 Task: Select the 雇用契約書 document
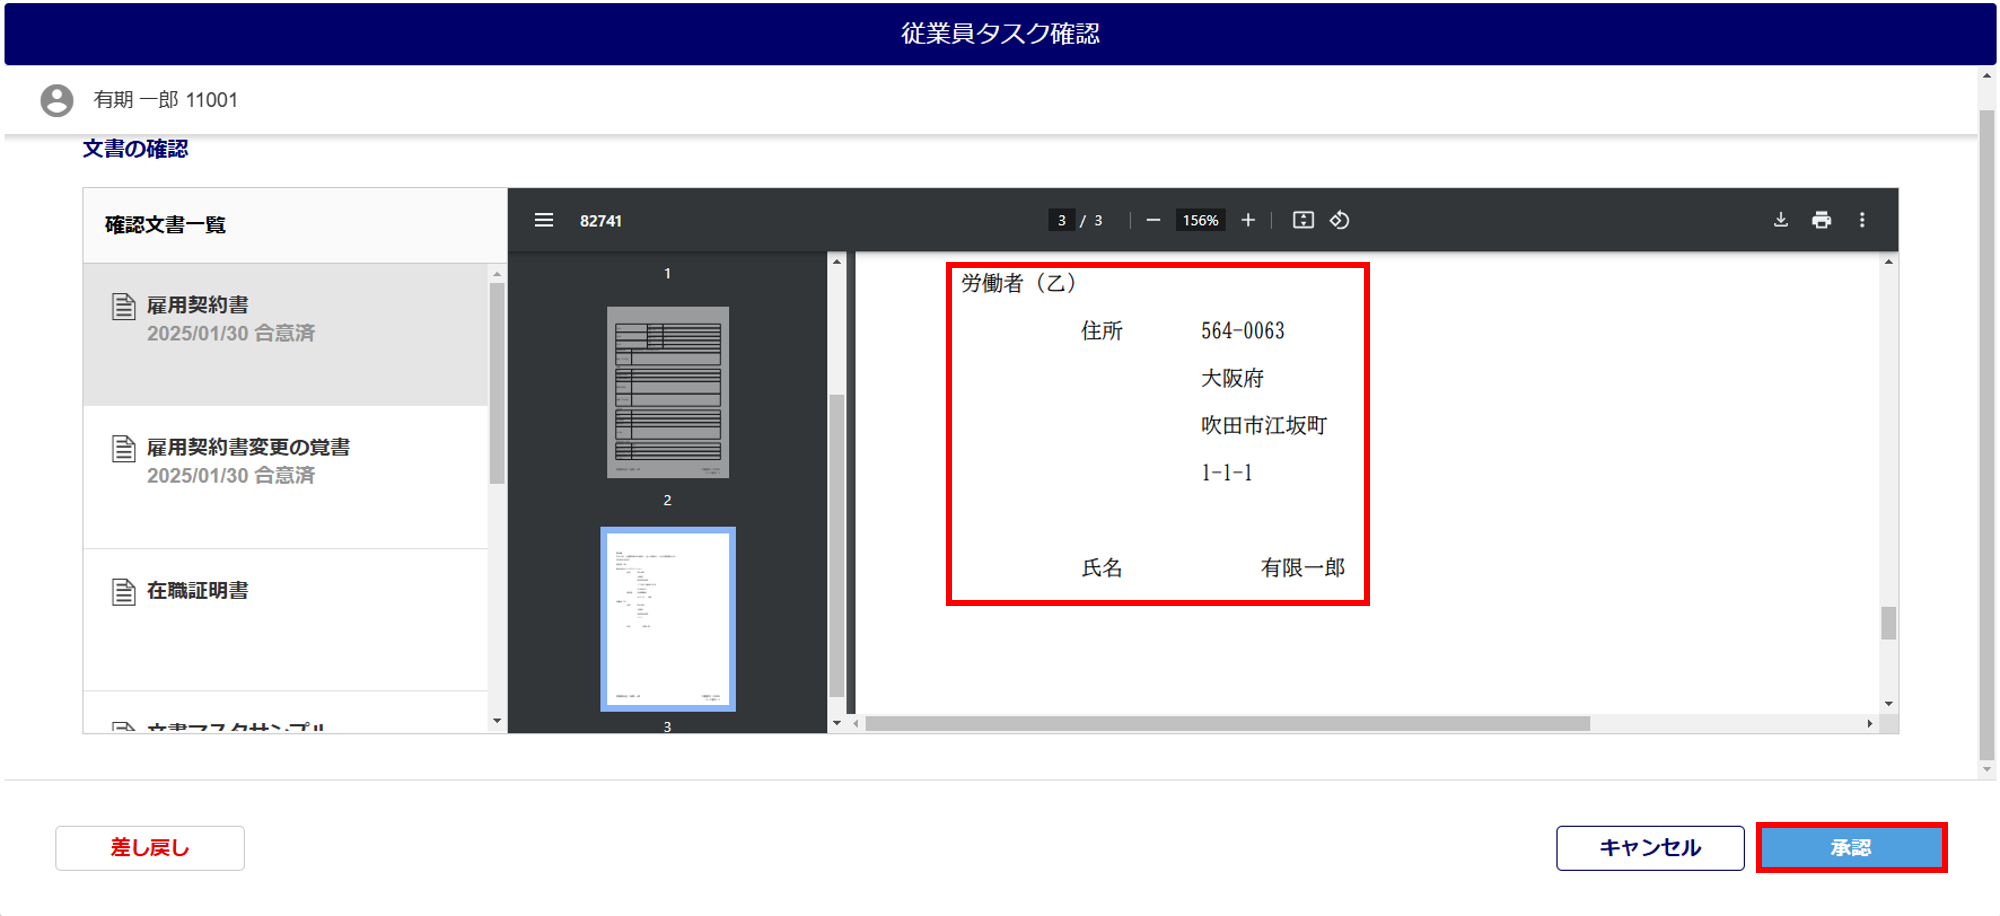pyautogui.click(x=286, y=334)
